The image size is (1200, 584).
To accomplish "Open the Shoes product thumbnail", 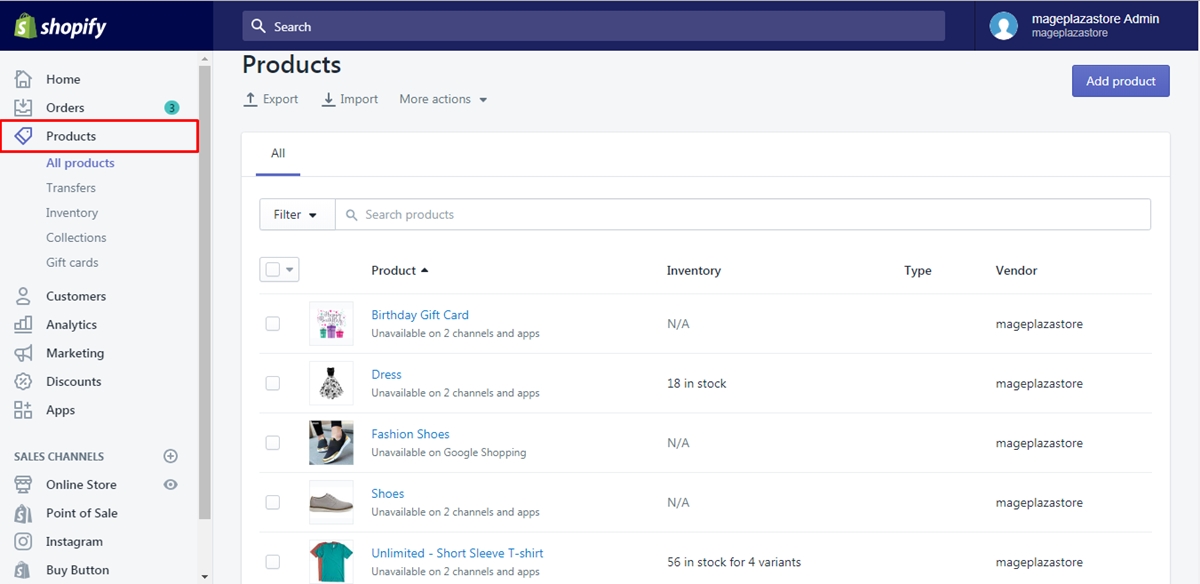I will click(x=331, y=502).
